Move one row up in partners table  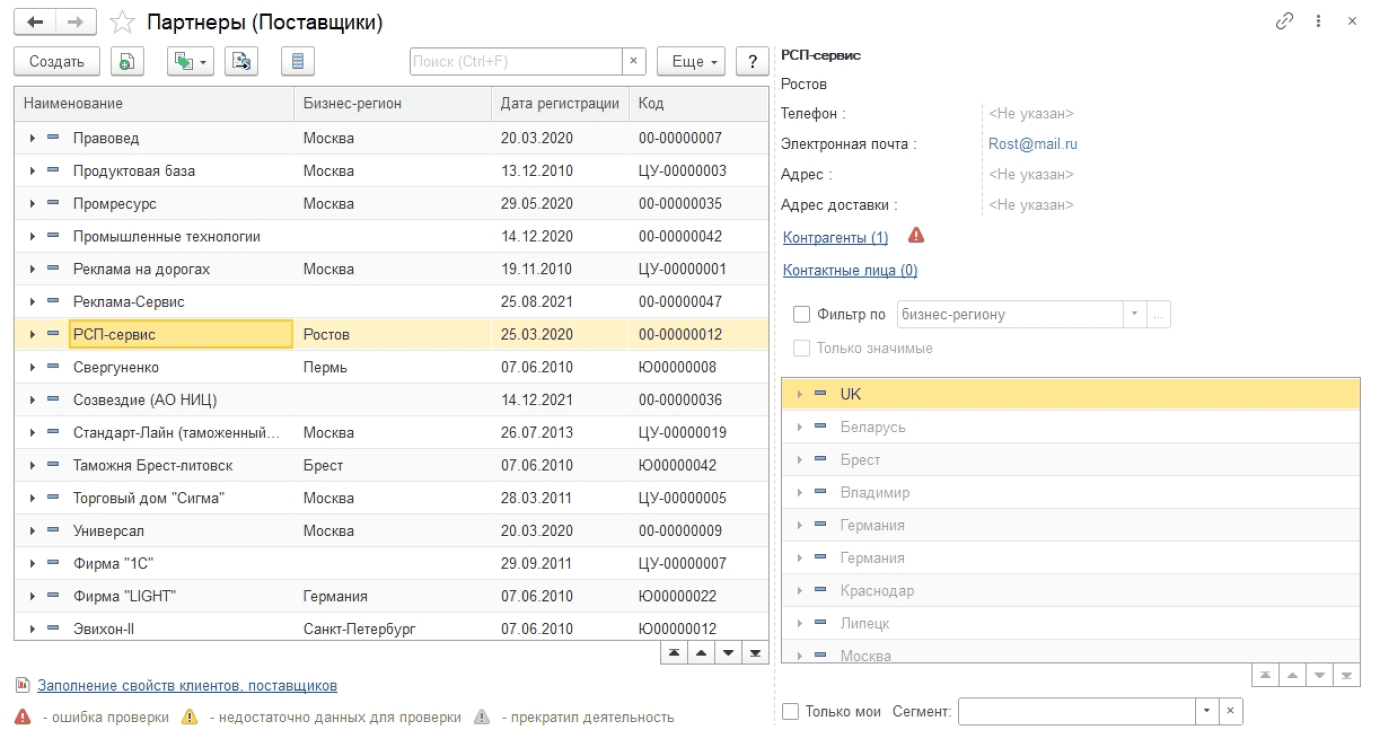701,653
